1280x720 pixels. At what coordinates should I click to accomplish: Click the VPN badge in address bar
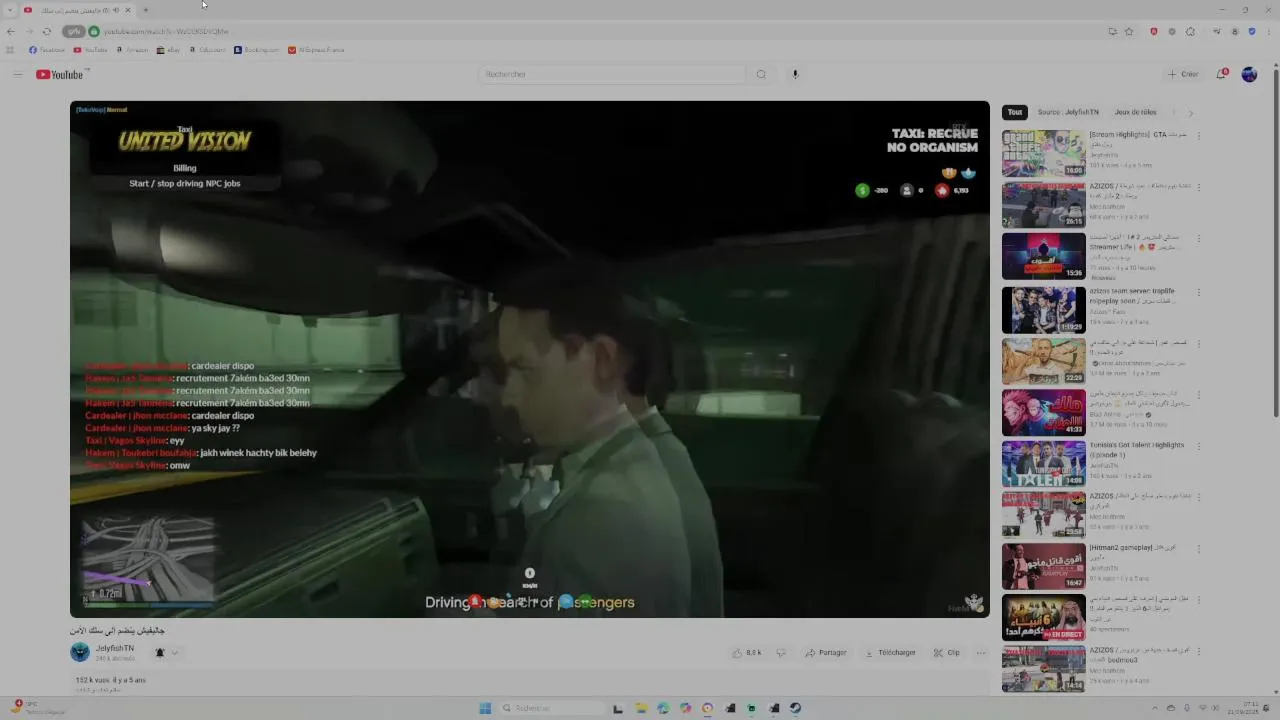coord(74,31)
